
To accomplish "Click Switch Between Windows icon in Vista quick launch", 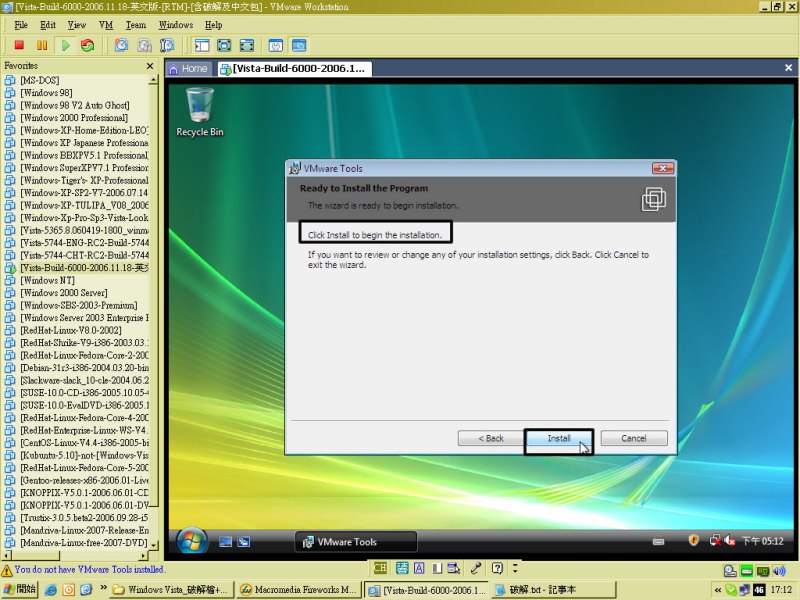I will pos(244,542).
